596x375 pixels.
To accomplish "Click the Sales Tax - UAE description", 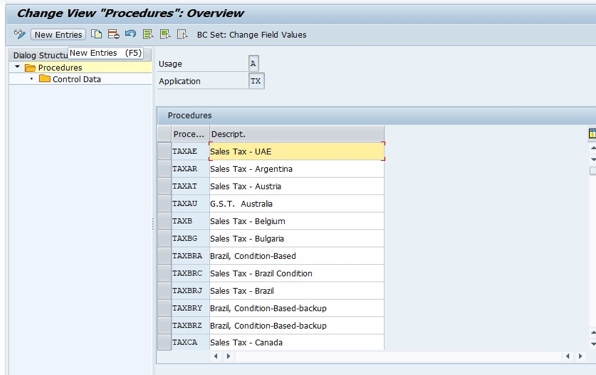I will (296, 151).
